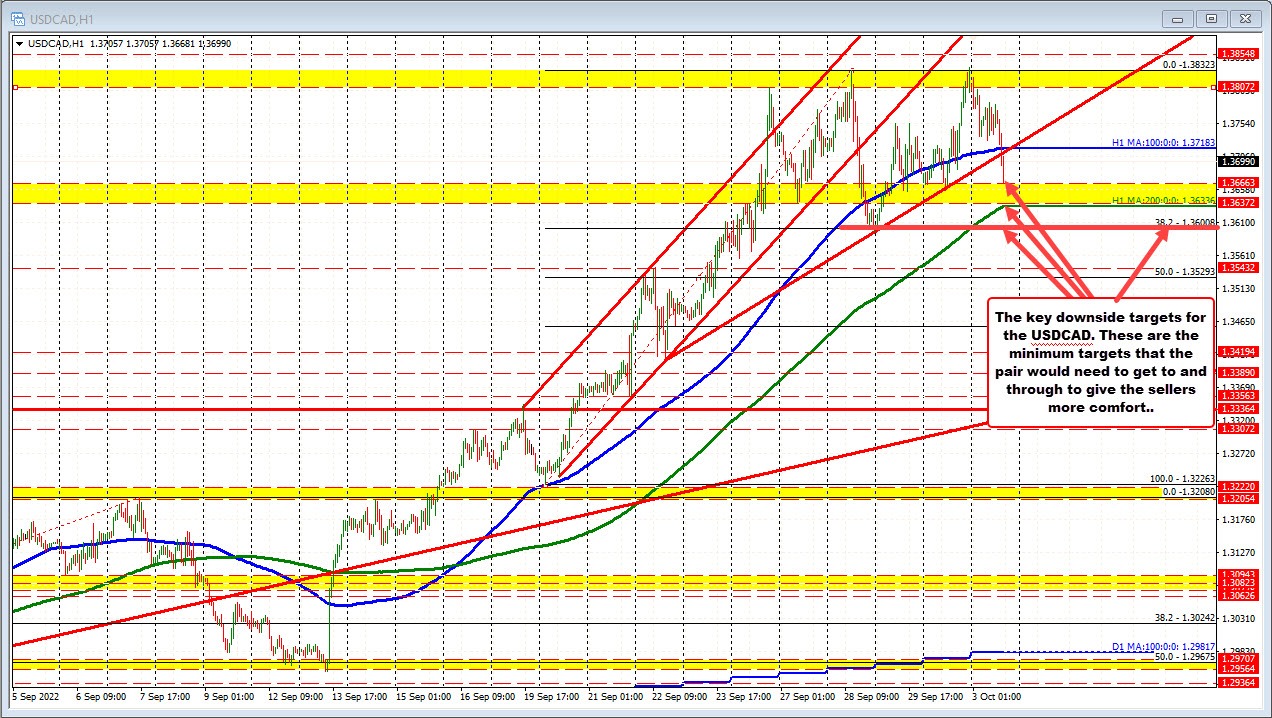Click the 1.33364 red price tag
The width and height of the screenshot is (1272, 718).
(1239, 408)
